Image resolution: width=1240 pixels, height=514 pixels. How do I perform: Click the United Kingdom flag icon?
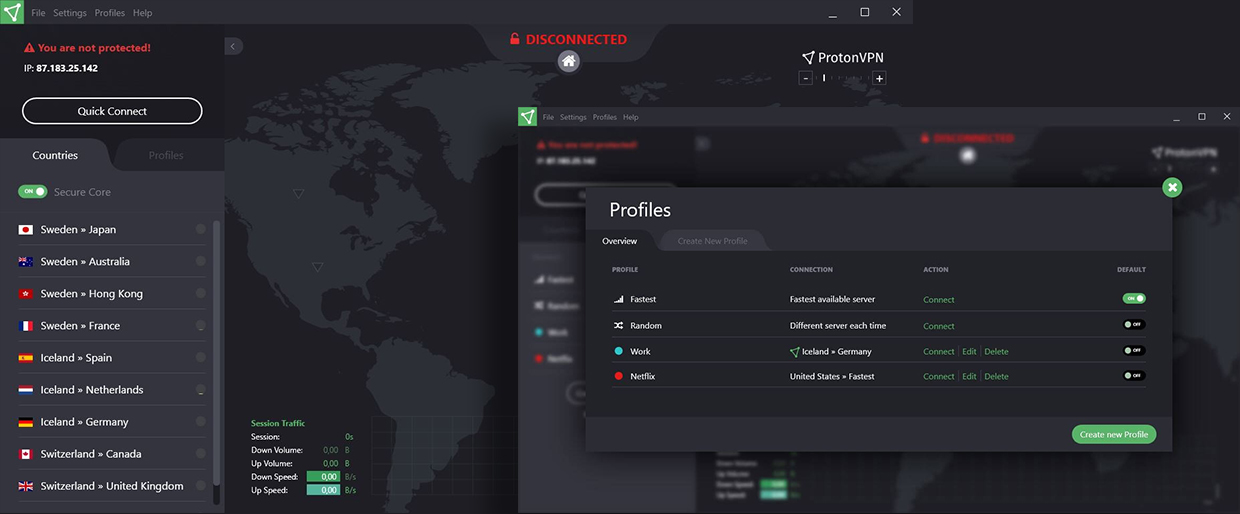tap(26, 486)
